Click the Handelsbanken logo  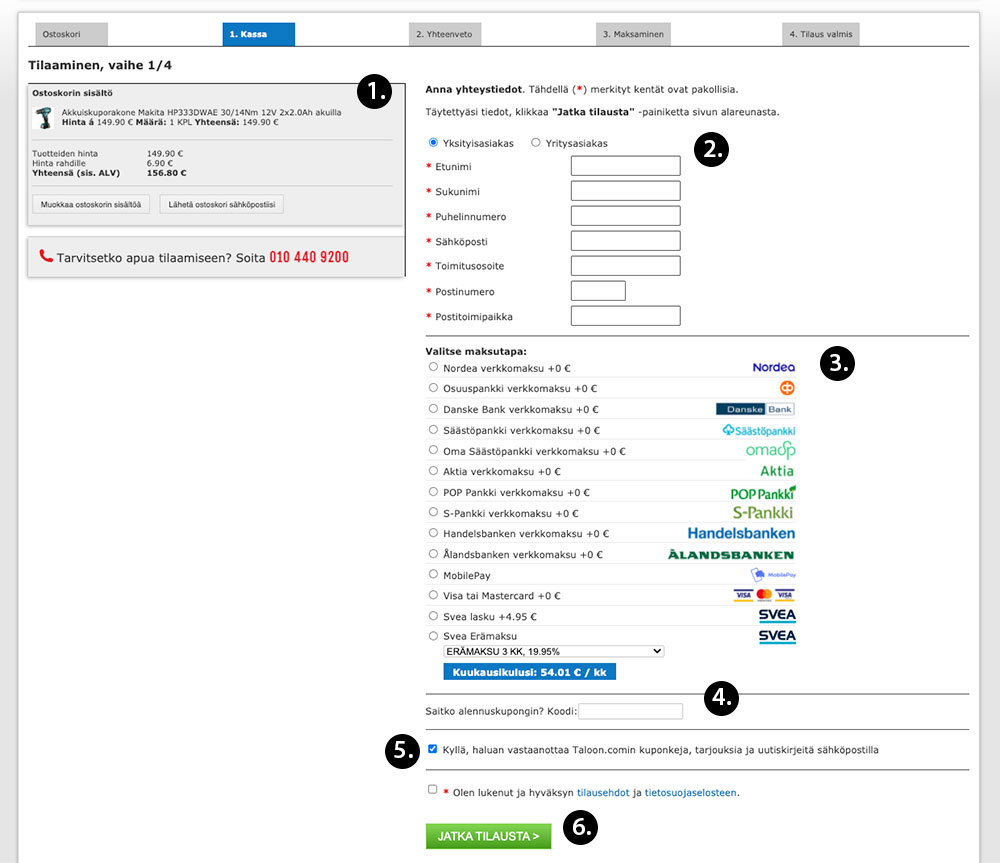coord(741,534)
